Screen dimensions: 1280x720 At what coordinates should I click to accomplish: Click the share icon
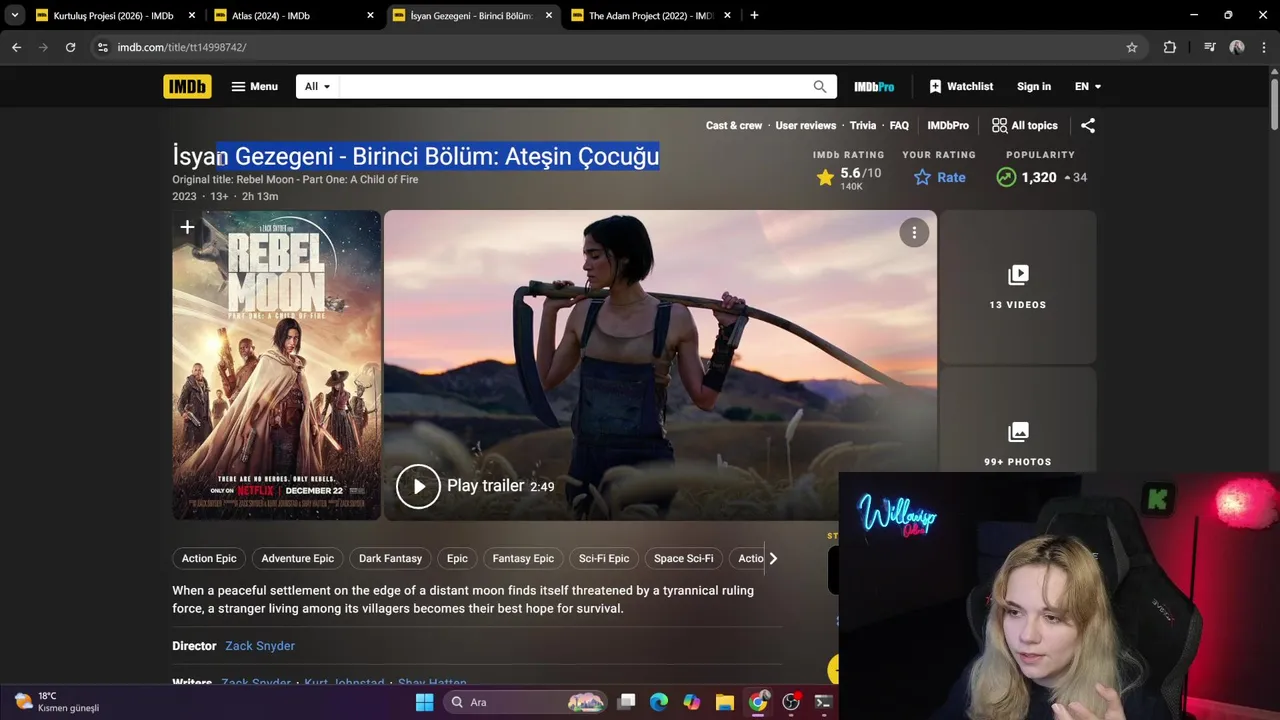click(1088, 126)
